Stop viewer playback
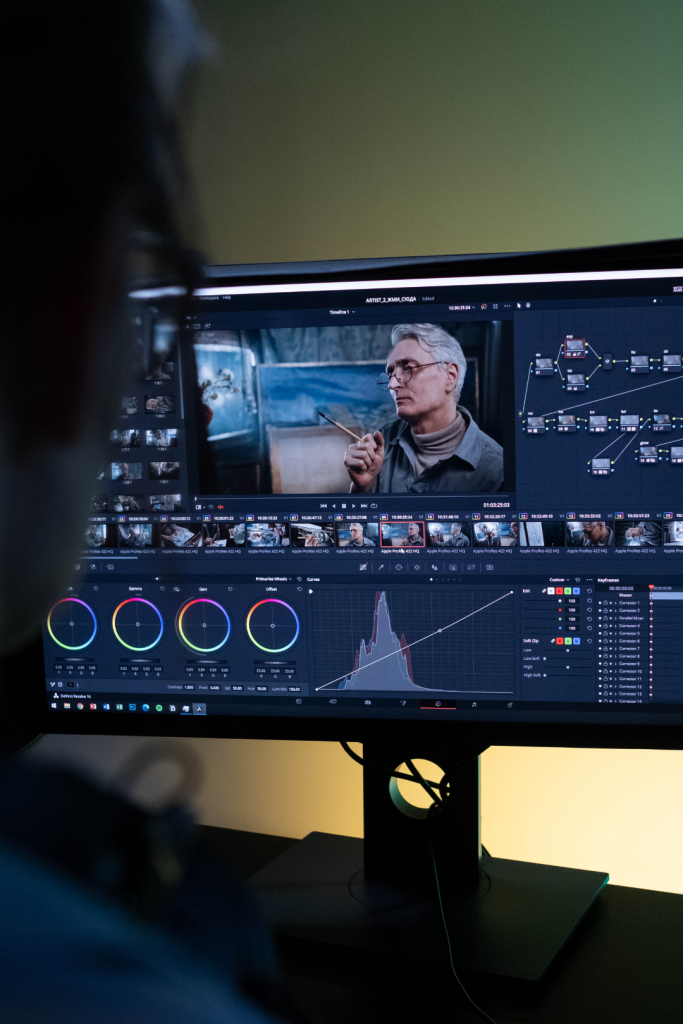This screenshot has height=1024, width=683. 344,505
